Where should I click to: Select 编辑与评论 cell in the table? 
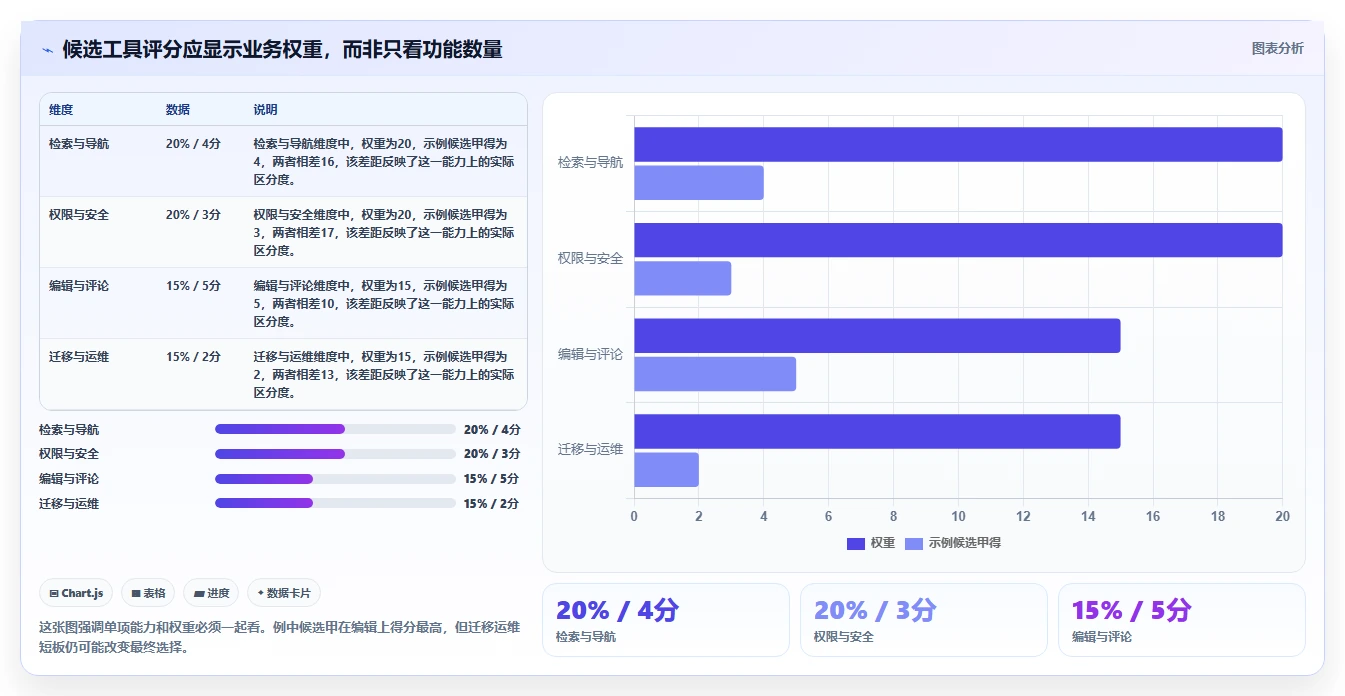pyautogui.click(x=79, y=286)
